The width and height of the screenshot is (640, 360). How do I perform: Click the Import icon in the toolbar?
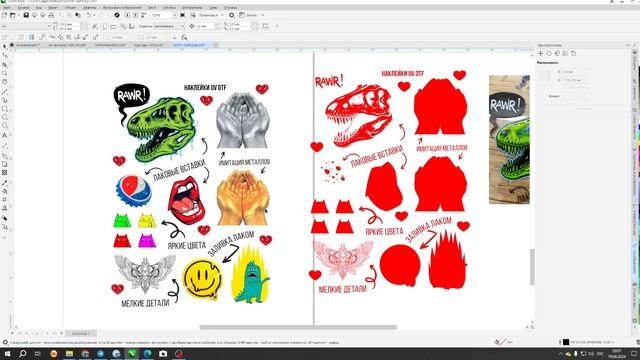point(127,15)
